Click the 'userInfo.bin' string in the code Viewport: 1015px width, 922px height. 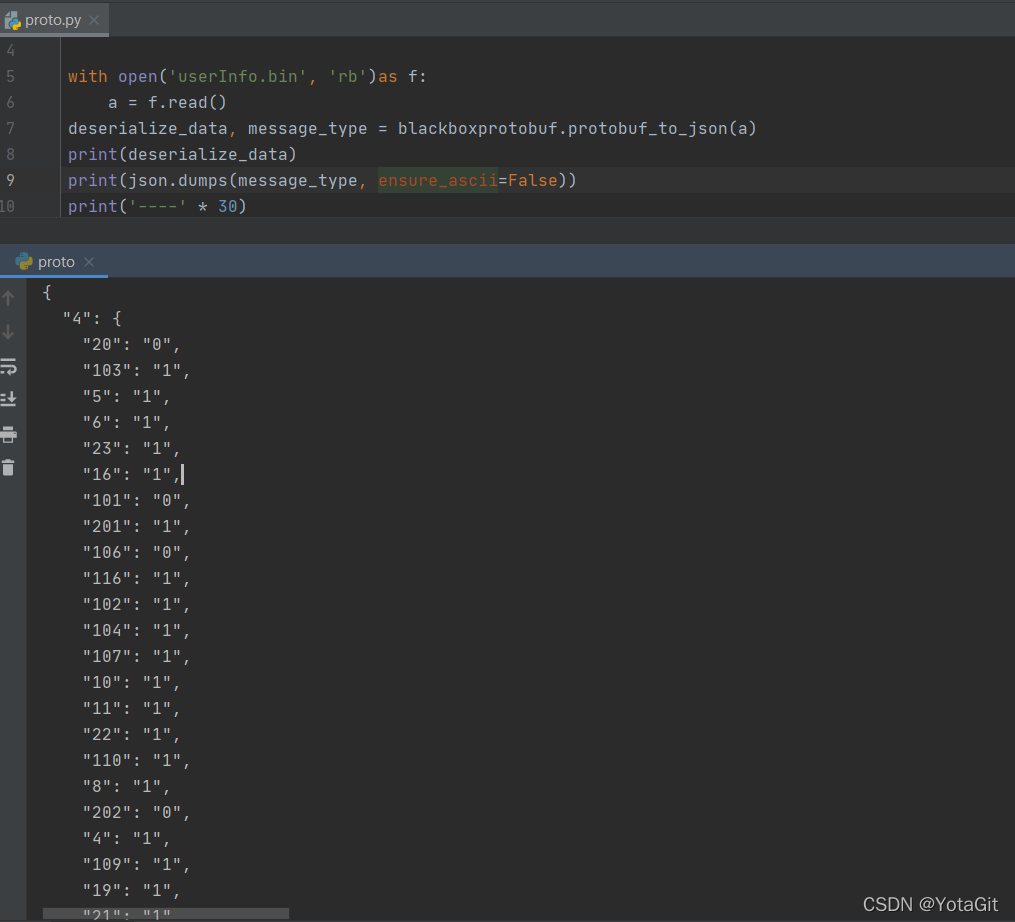(238, 76)
